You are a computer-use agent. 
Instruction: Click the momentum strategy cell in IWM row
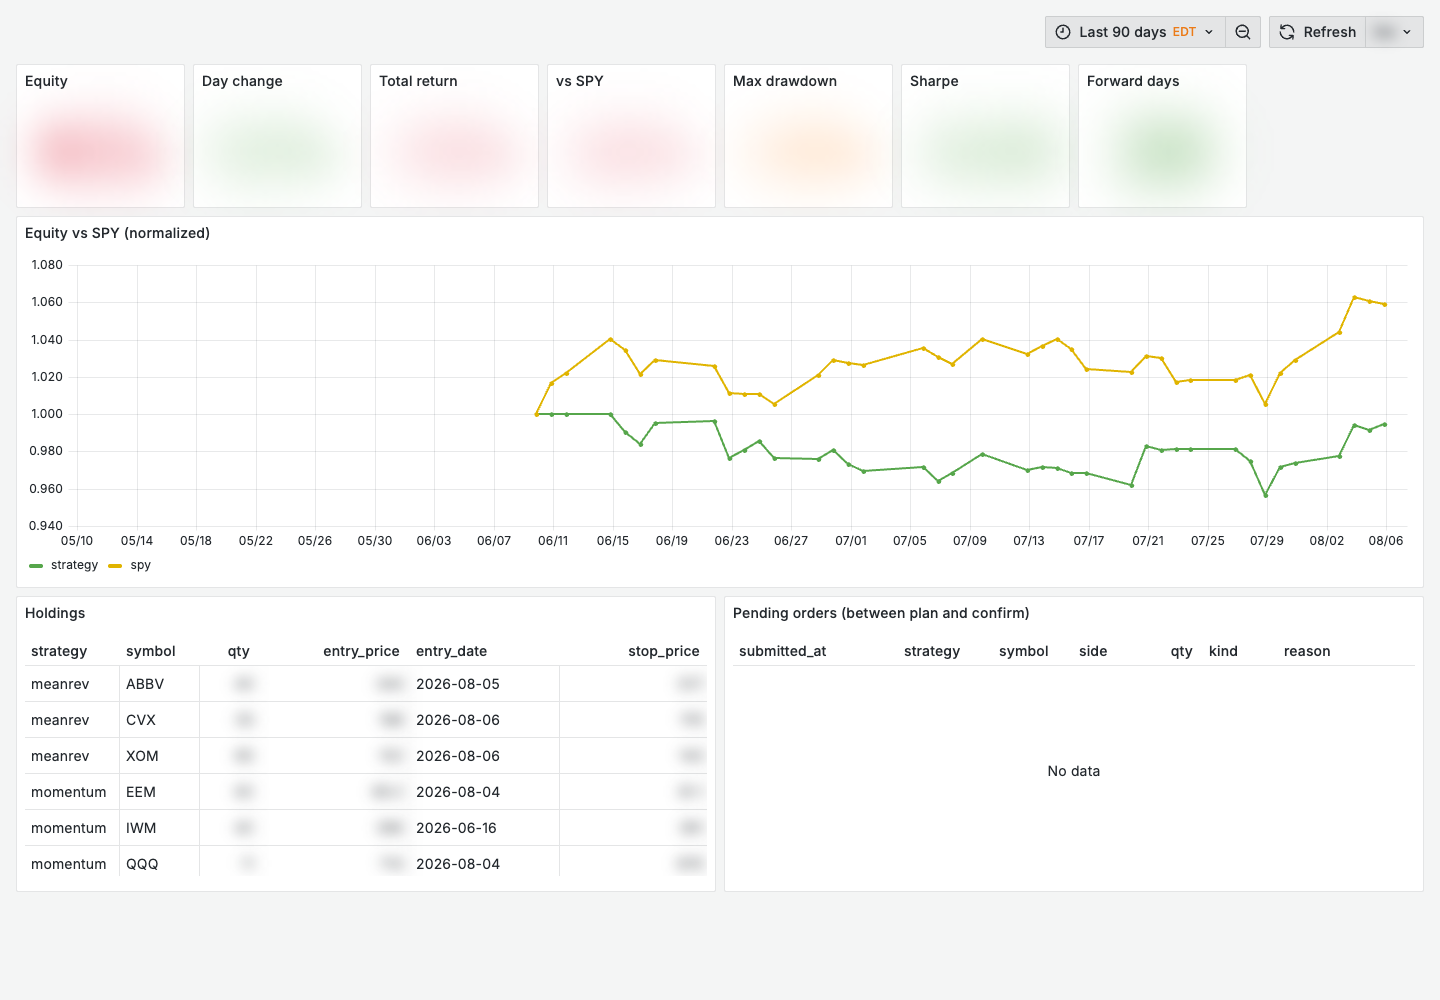[x=72, y=828]
